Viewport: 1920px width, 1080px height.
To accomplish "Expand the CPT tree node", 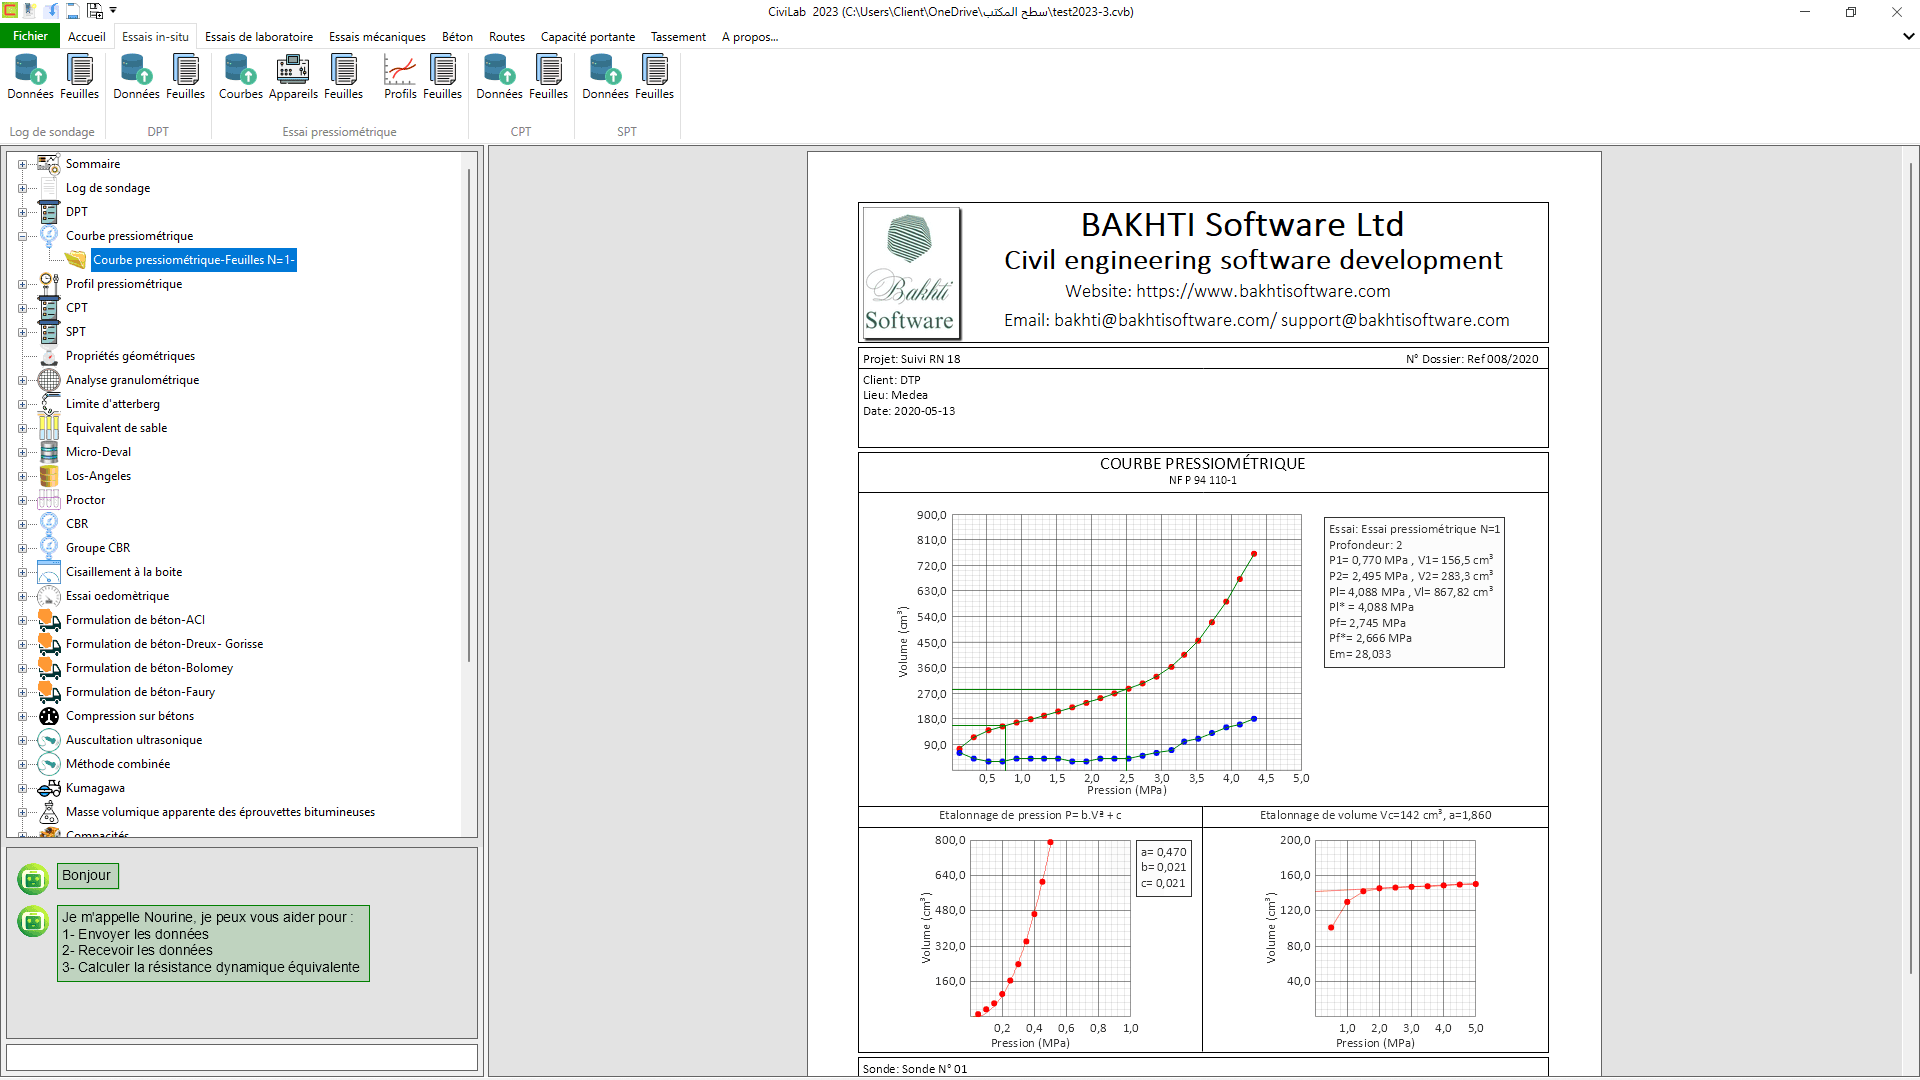I will [22, 308].
